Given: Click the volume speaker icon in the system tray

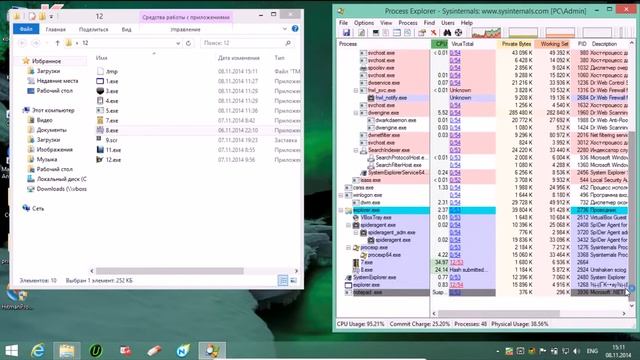Looking at the screenshot, I should [x=576, y=351].
